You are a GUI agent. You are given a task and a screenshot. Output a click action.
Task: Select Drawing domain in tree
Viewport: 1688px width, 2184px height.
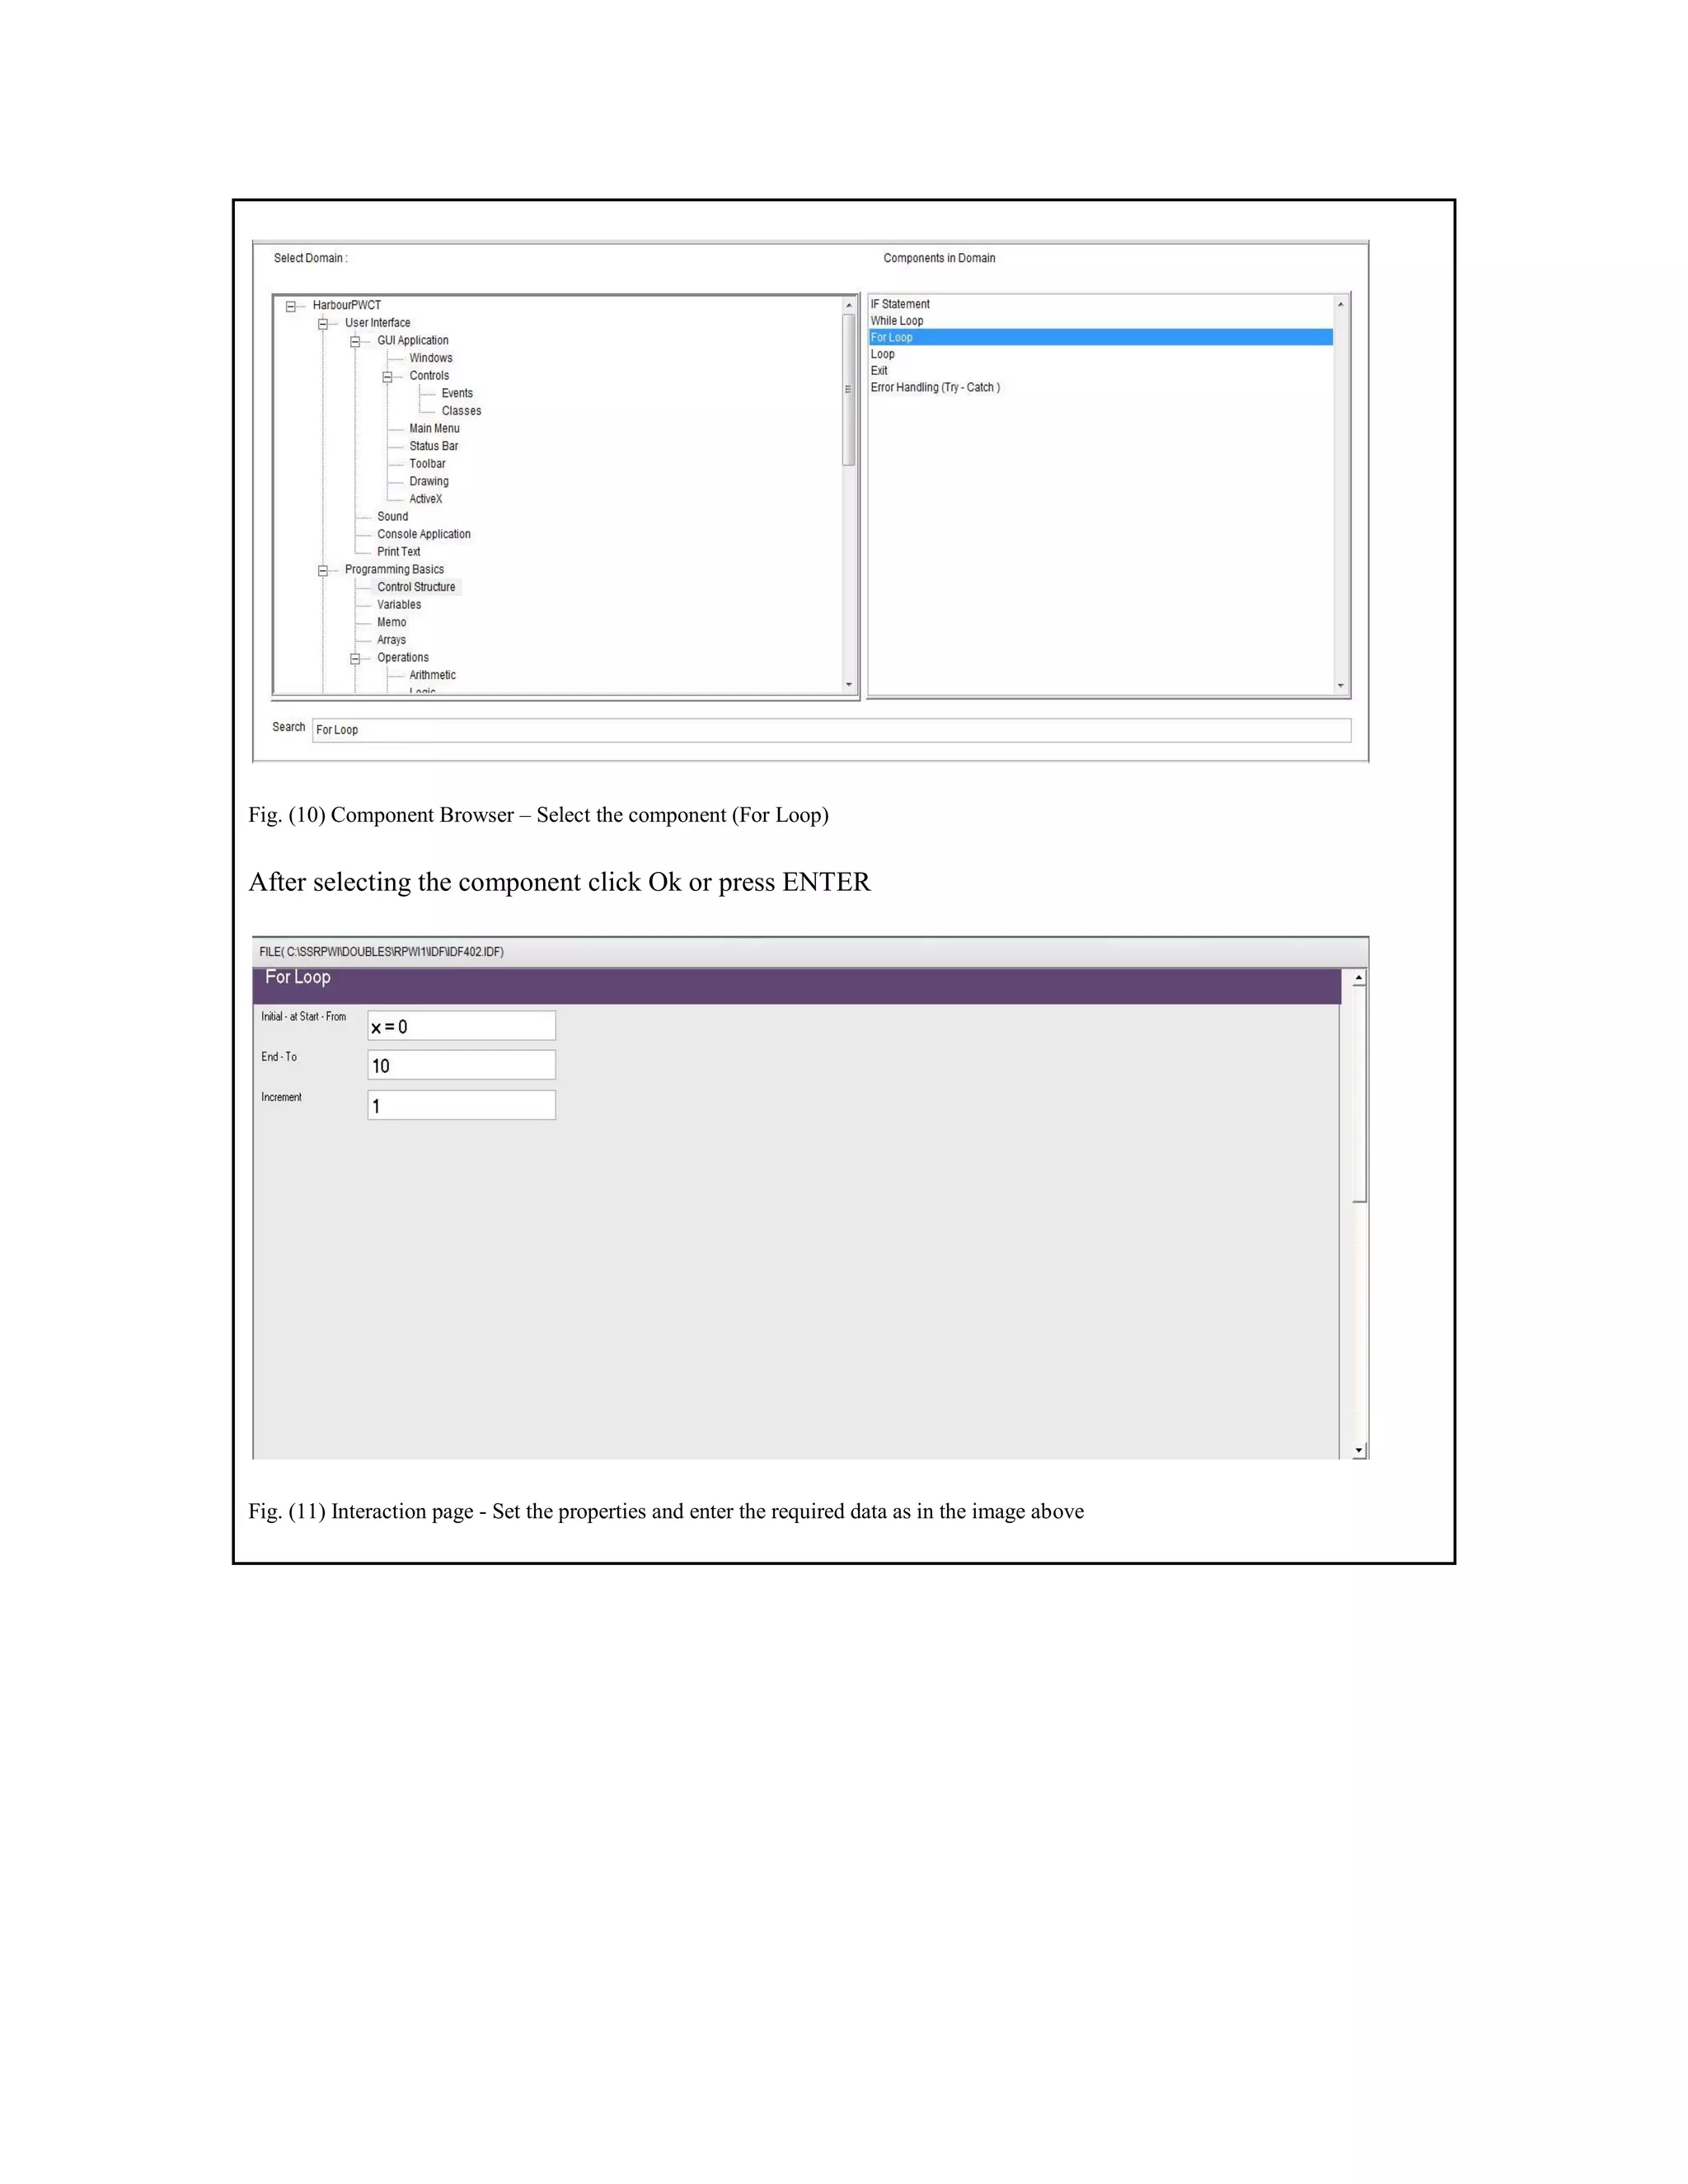428,481
